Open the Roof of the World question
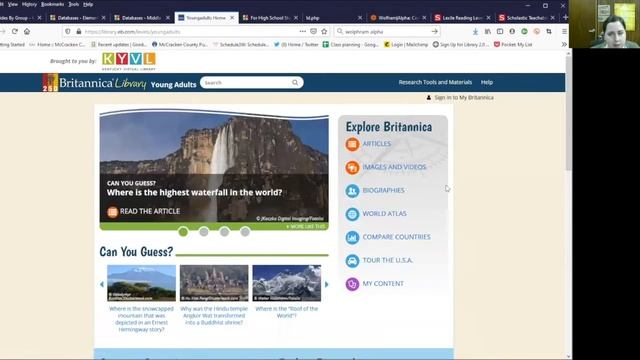 [x=287, y=312]
